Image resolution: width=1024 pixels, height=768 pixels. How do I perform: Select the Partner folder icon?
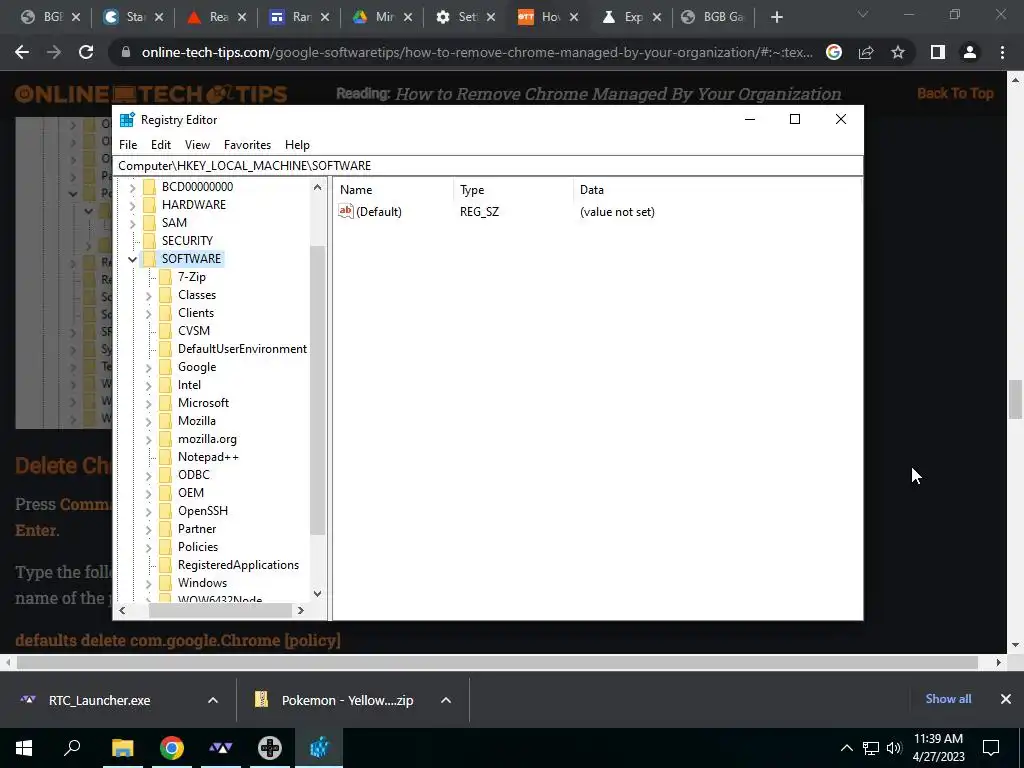click(x=166, y=529)
